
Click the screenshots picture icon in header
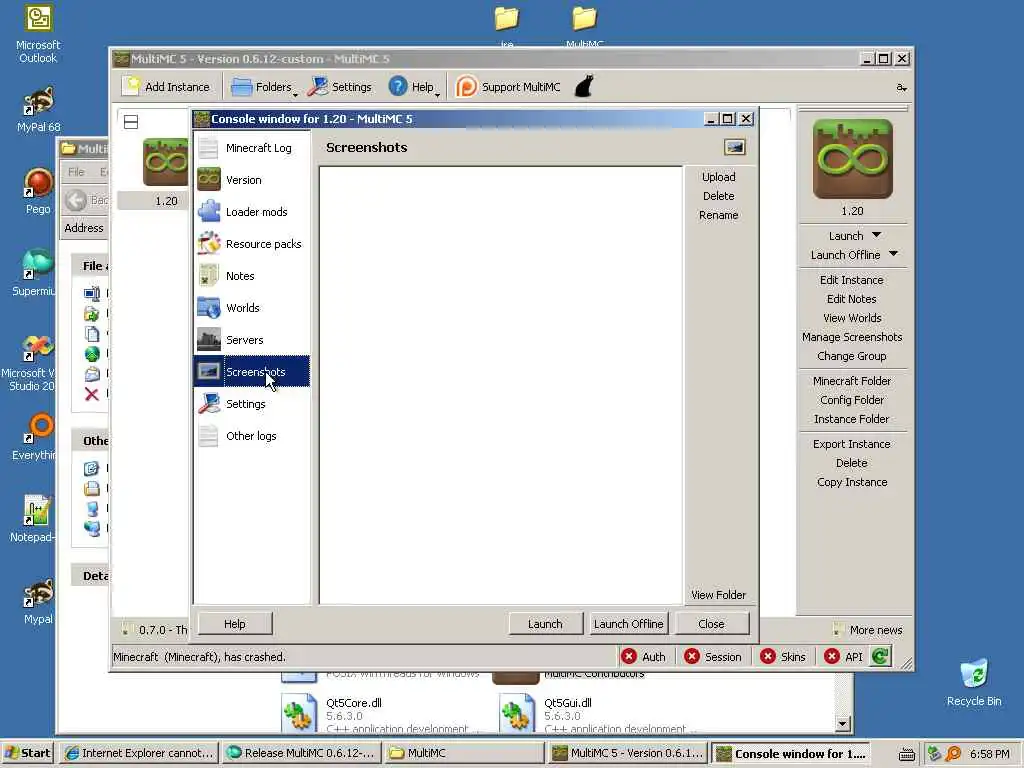coord(735,148)
